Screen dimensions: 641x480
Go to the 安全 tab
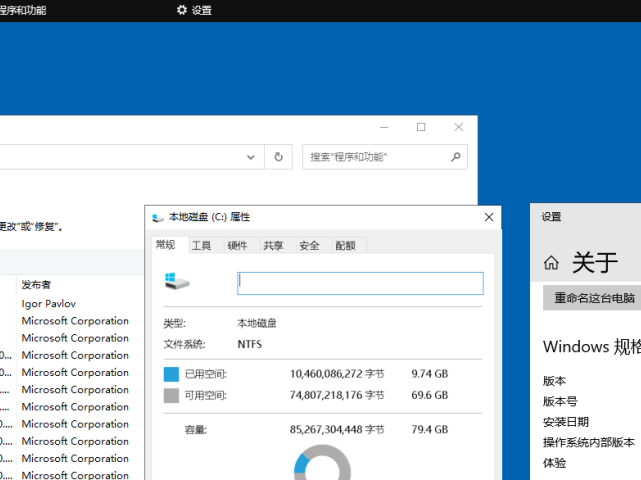[x=309, y=246]
